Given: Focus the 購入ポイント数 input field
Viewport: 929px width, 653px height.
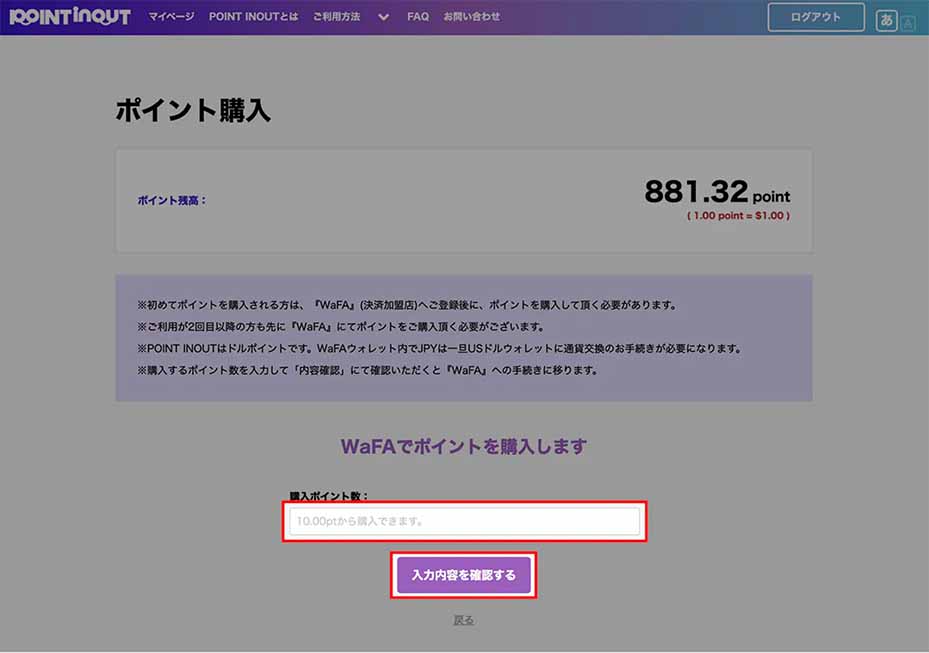Looking at the screenshot, I should coord(464,521).
